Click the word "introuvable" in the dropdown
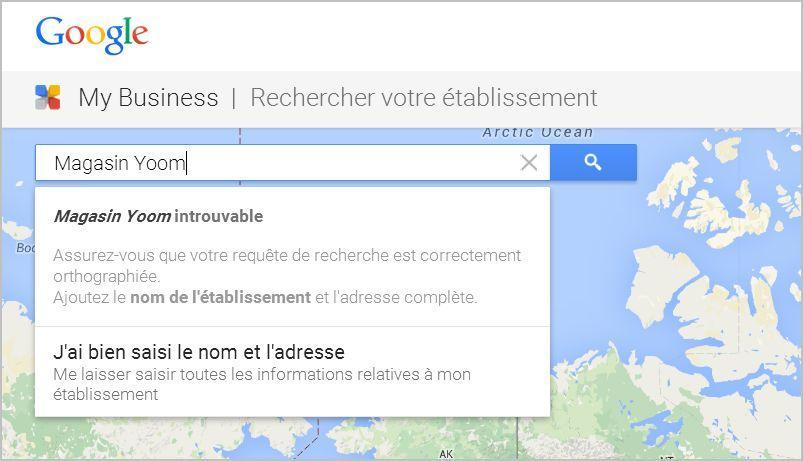 click(x=219, y=216)
